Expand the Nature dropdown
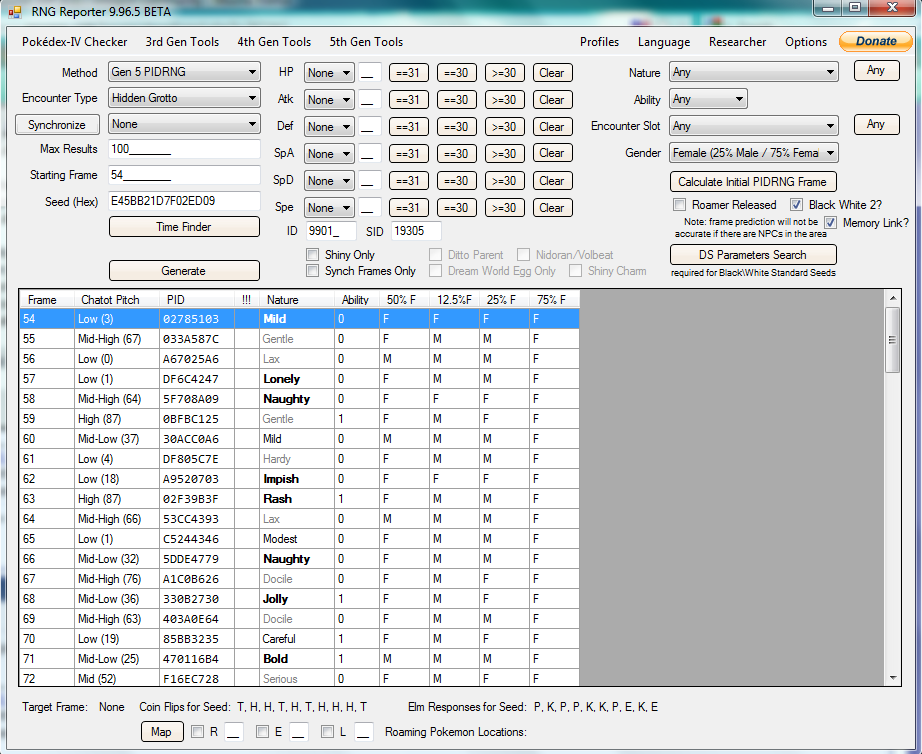Image resolution: width=922 pixels, height=754 pixels. click(x=754, y=72)
